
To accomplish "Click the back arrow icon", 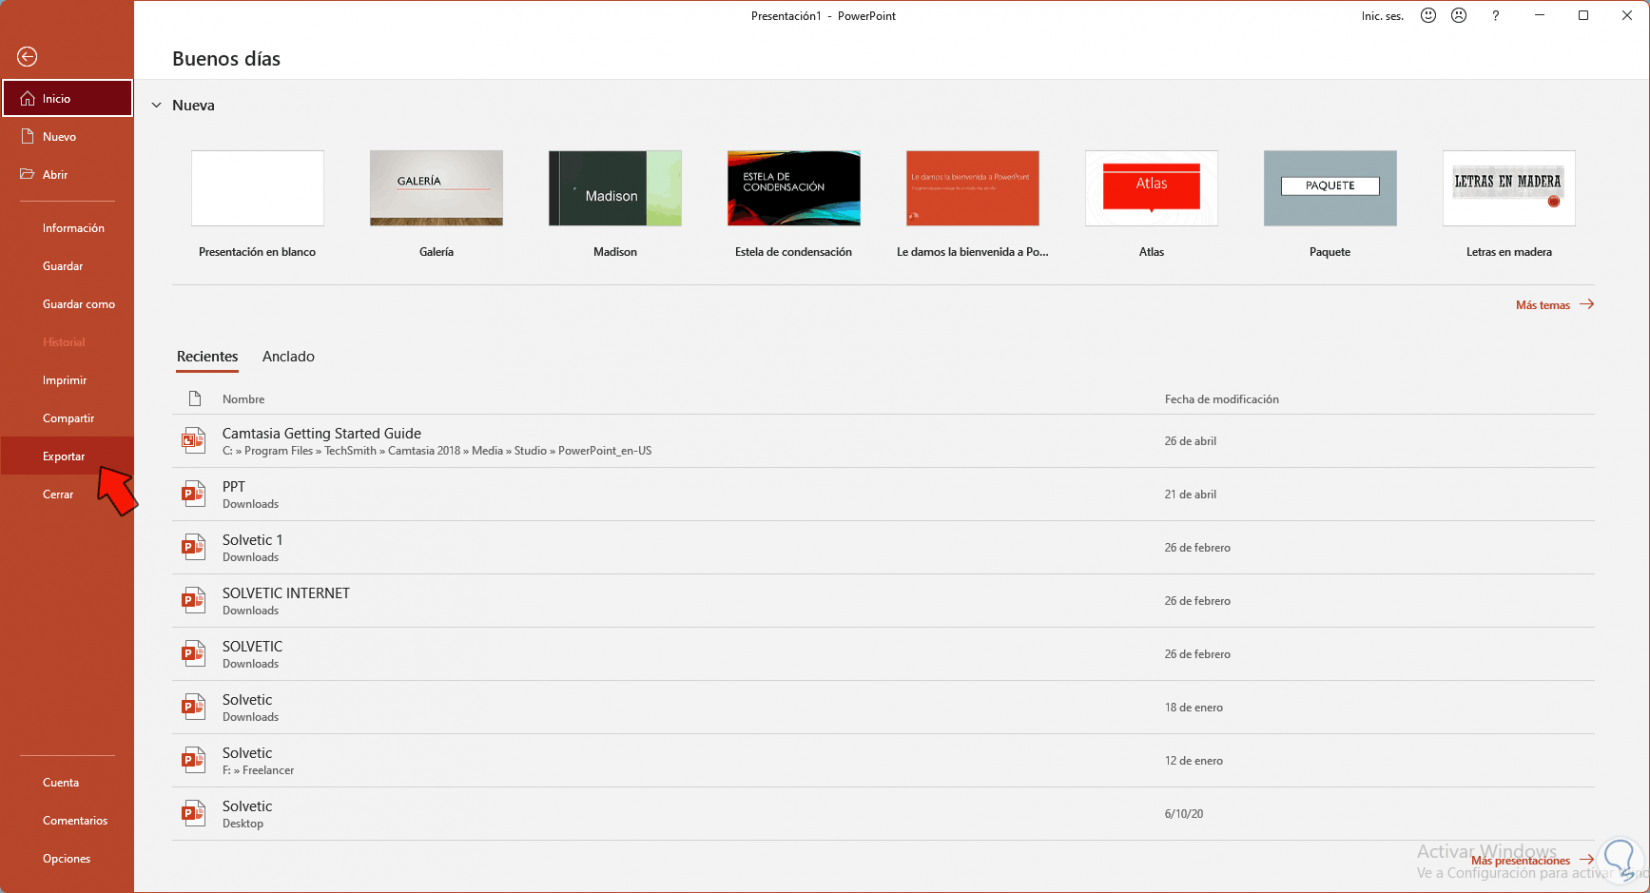I will (27, 57).
